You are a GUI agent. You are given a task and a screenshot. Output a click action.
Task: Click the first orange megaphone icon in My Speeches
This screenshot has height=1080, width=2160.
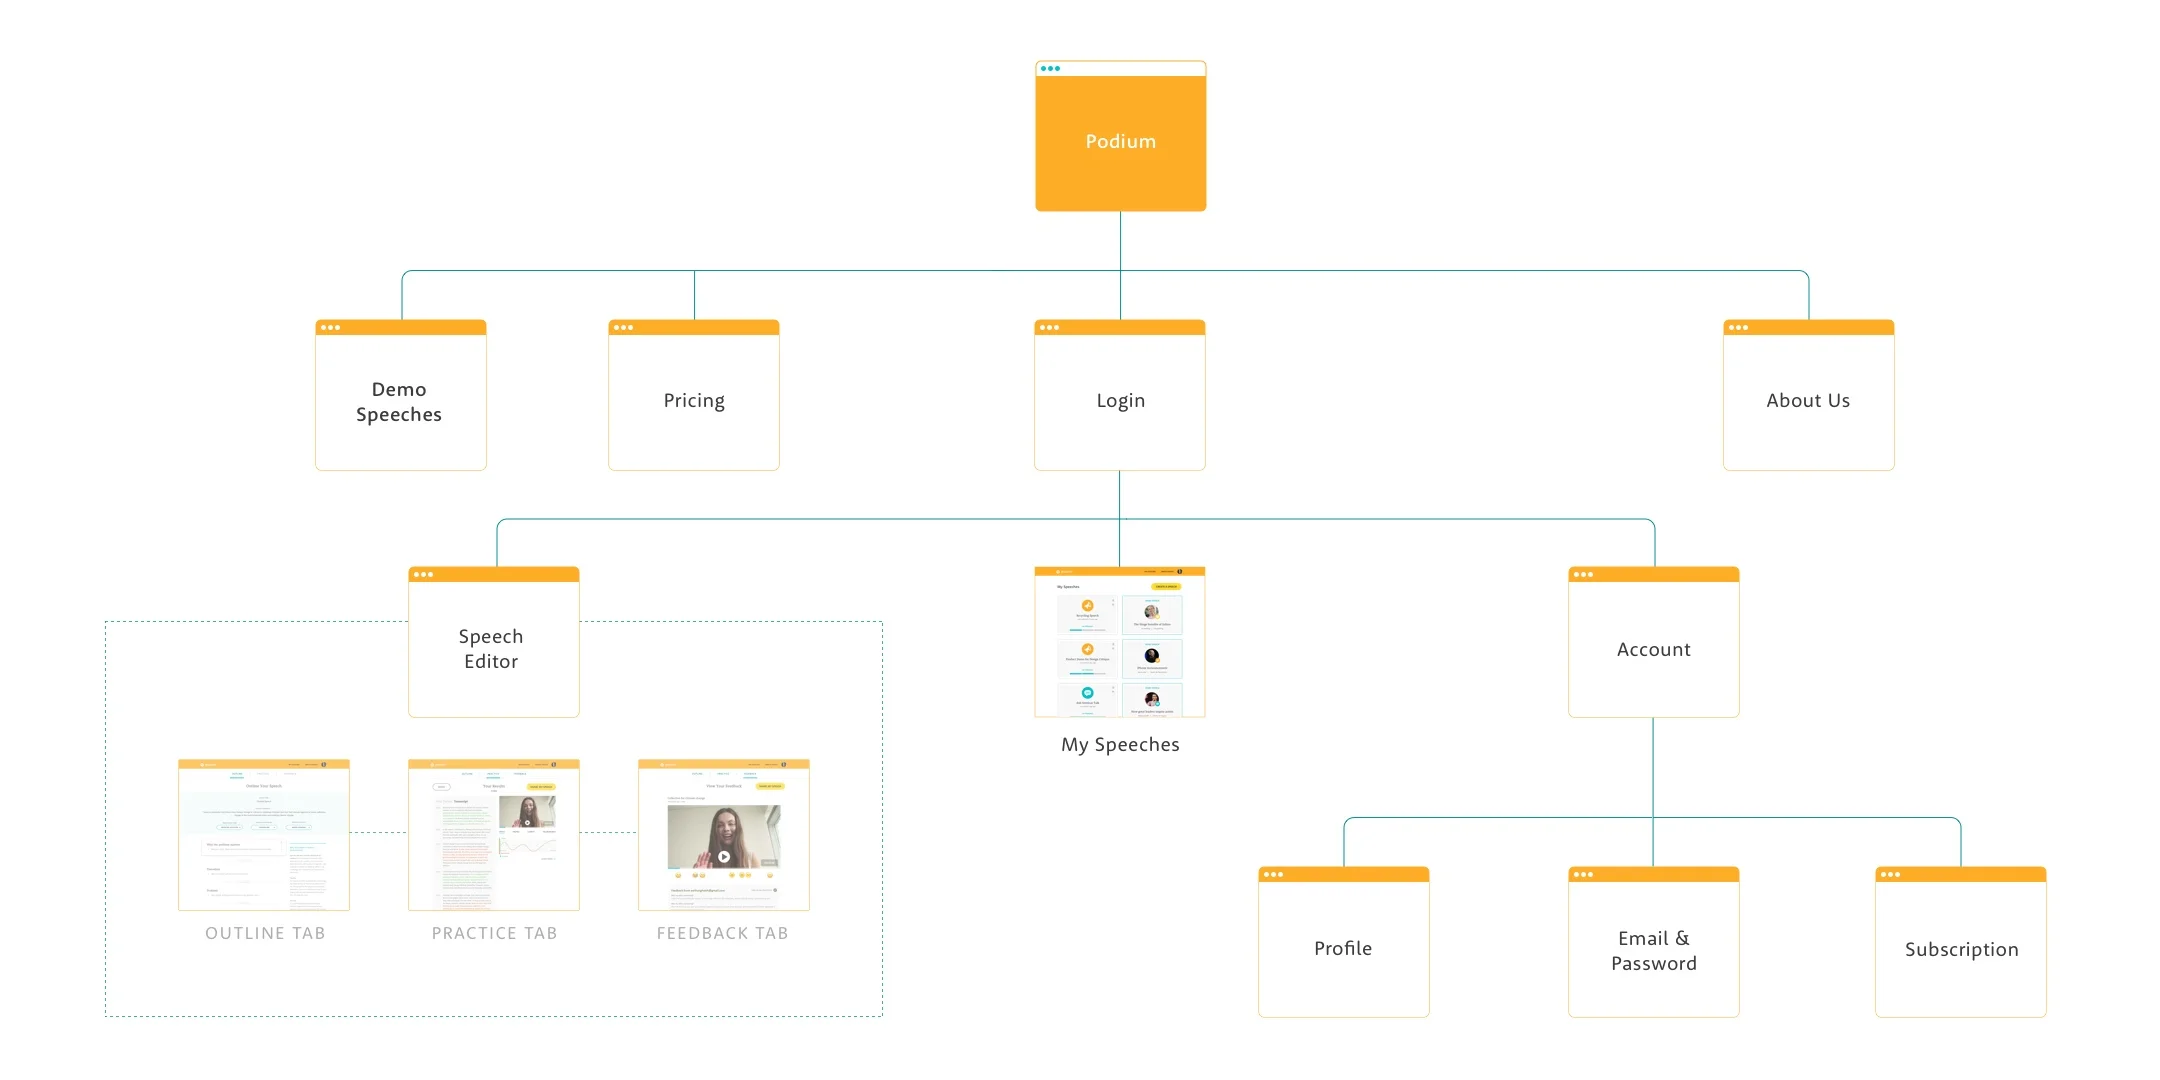(1087, 605)
